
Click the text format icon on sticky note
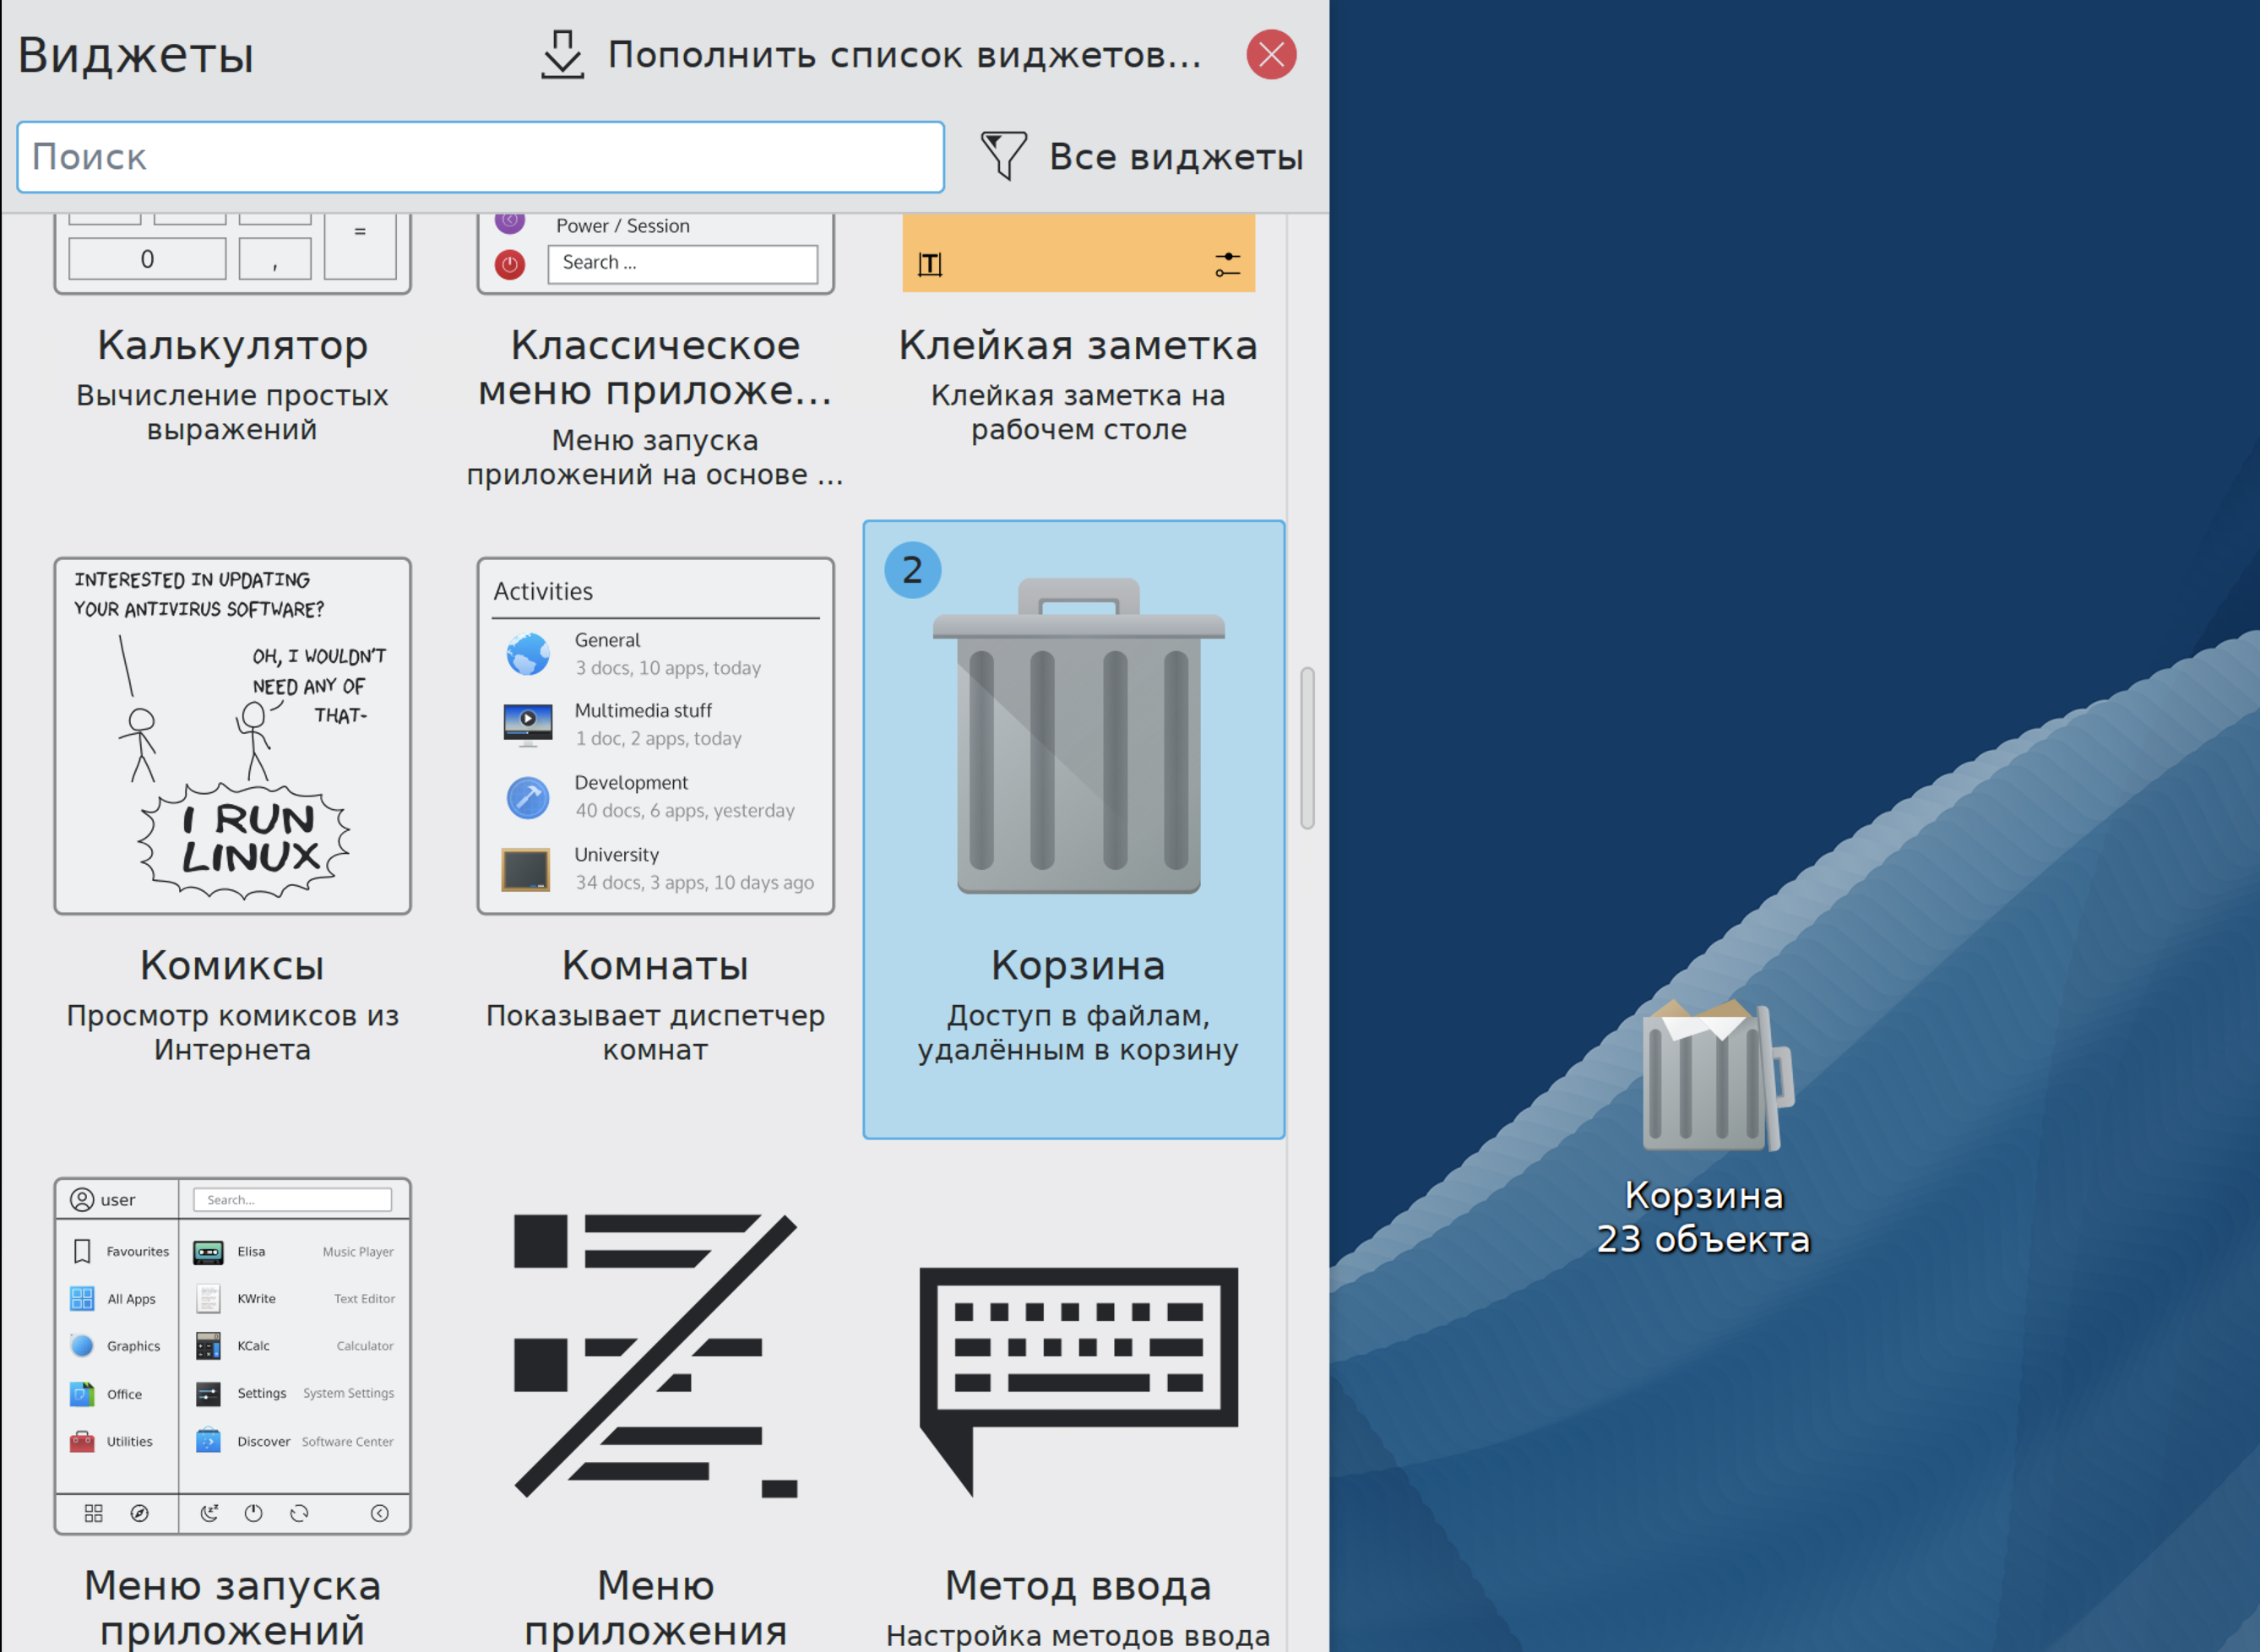(x=930, y=264)
